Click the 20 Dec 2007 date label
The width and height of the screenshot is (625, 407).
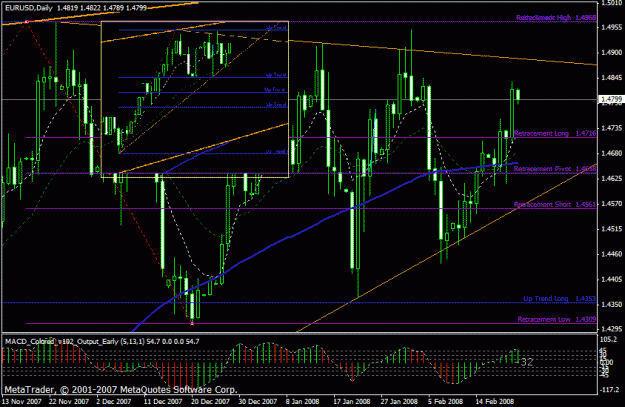click(x=210, y=401)
